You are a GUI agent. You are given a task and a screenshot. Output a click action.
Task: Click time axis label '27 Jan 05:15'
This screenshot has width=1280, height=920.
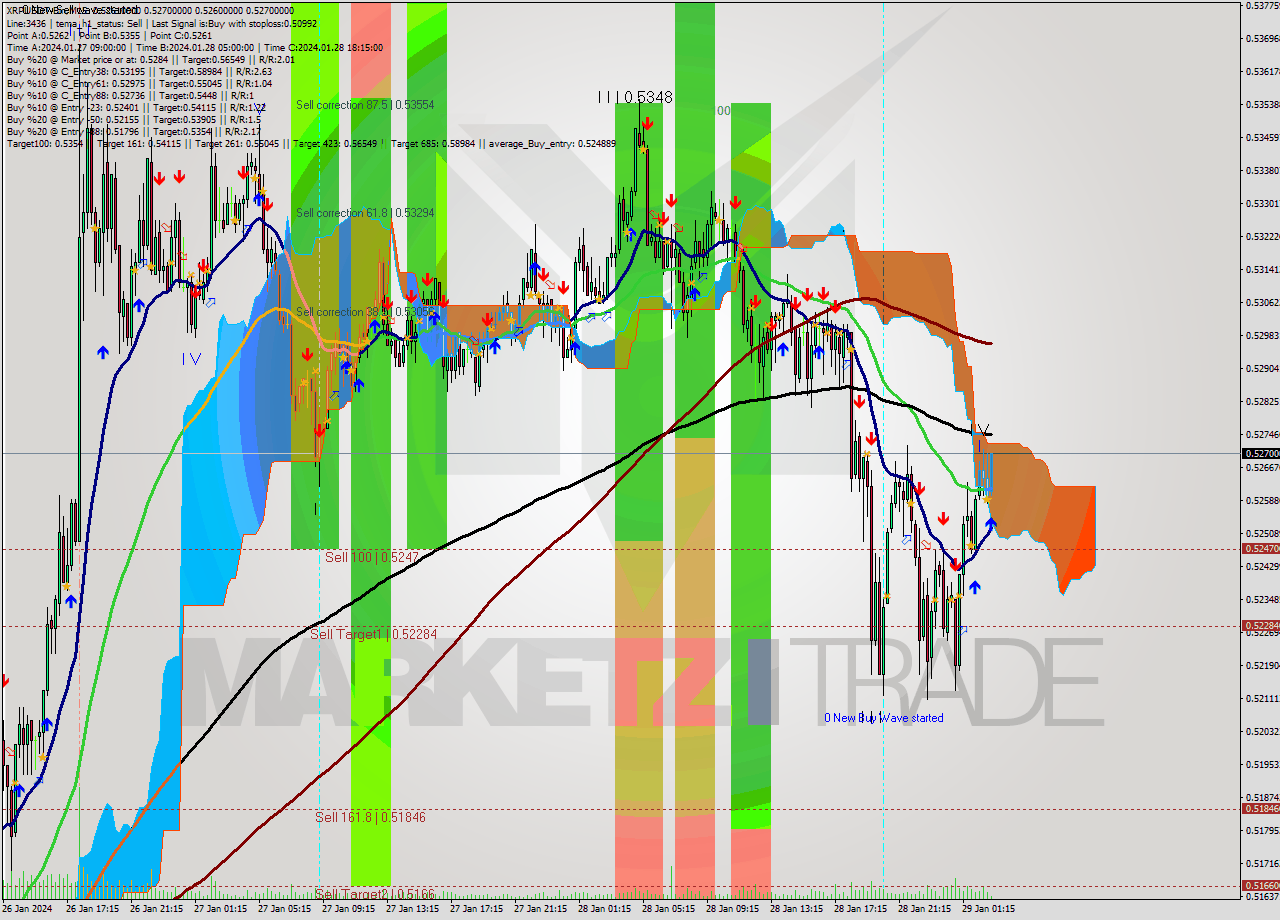(284, 909)
